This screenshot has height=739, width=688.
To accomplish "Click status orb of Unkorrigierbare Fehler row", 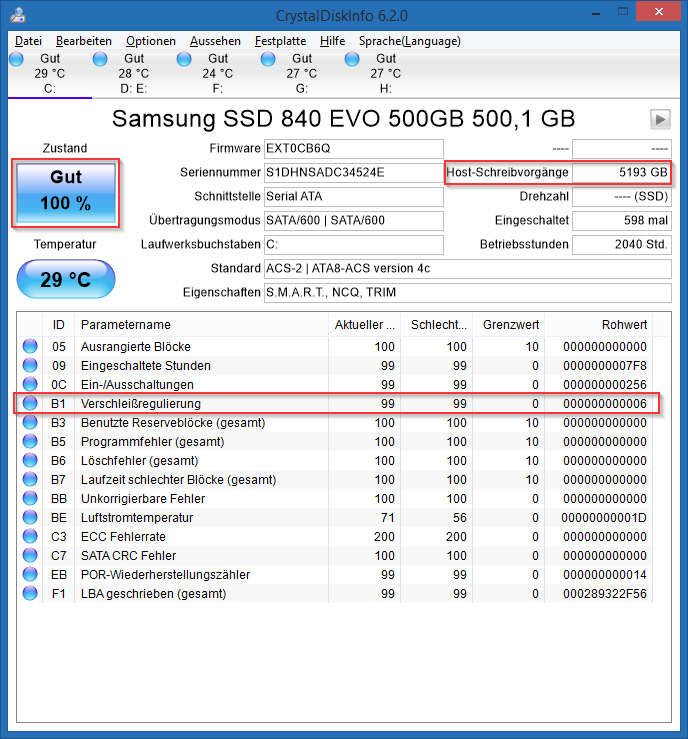I will 30,498.
